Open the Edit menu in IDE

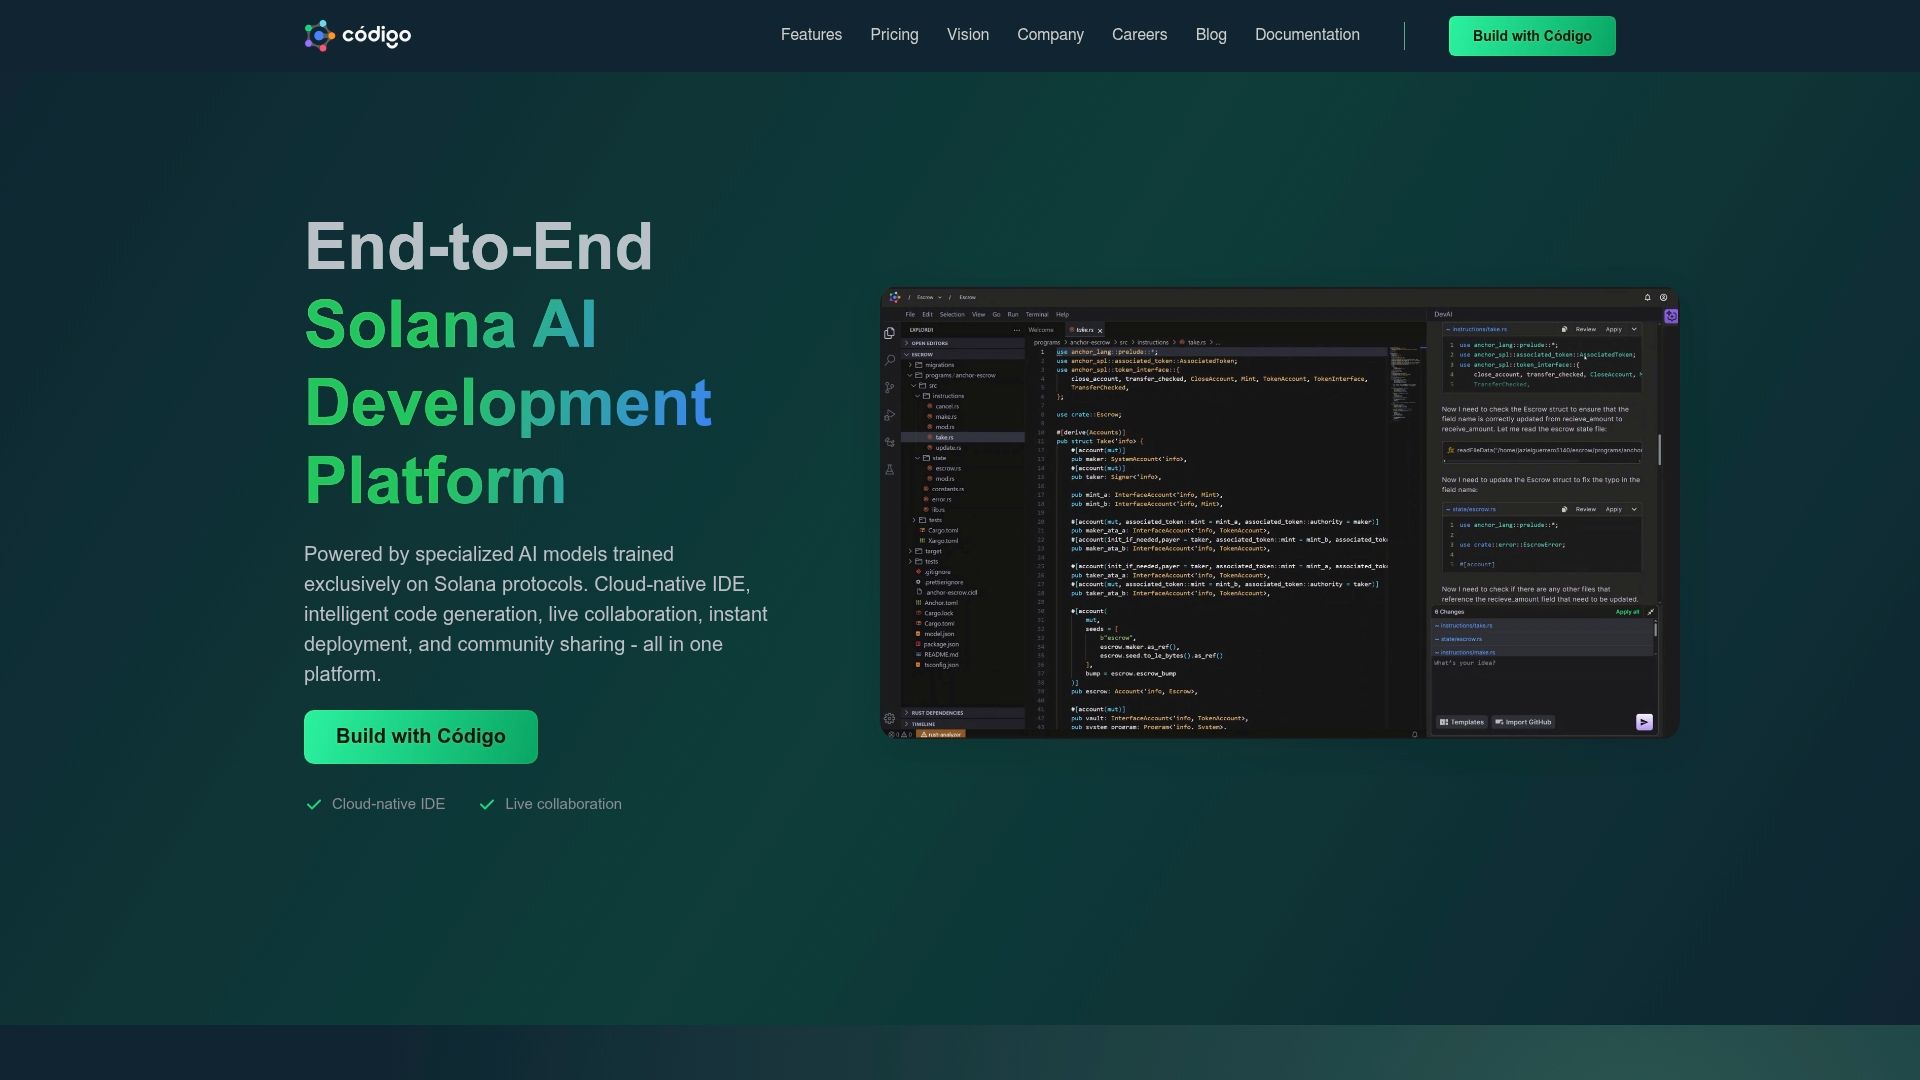click(927, 314)
